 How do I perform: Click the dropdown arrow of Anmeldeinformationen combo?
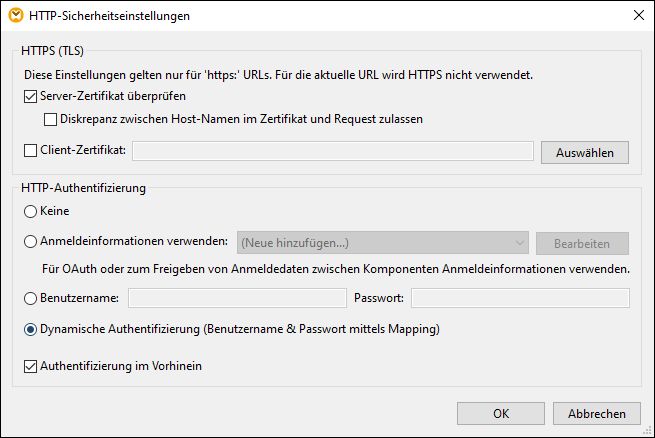coord(519,243)
